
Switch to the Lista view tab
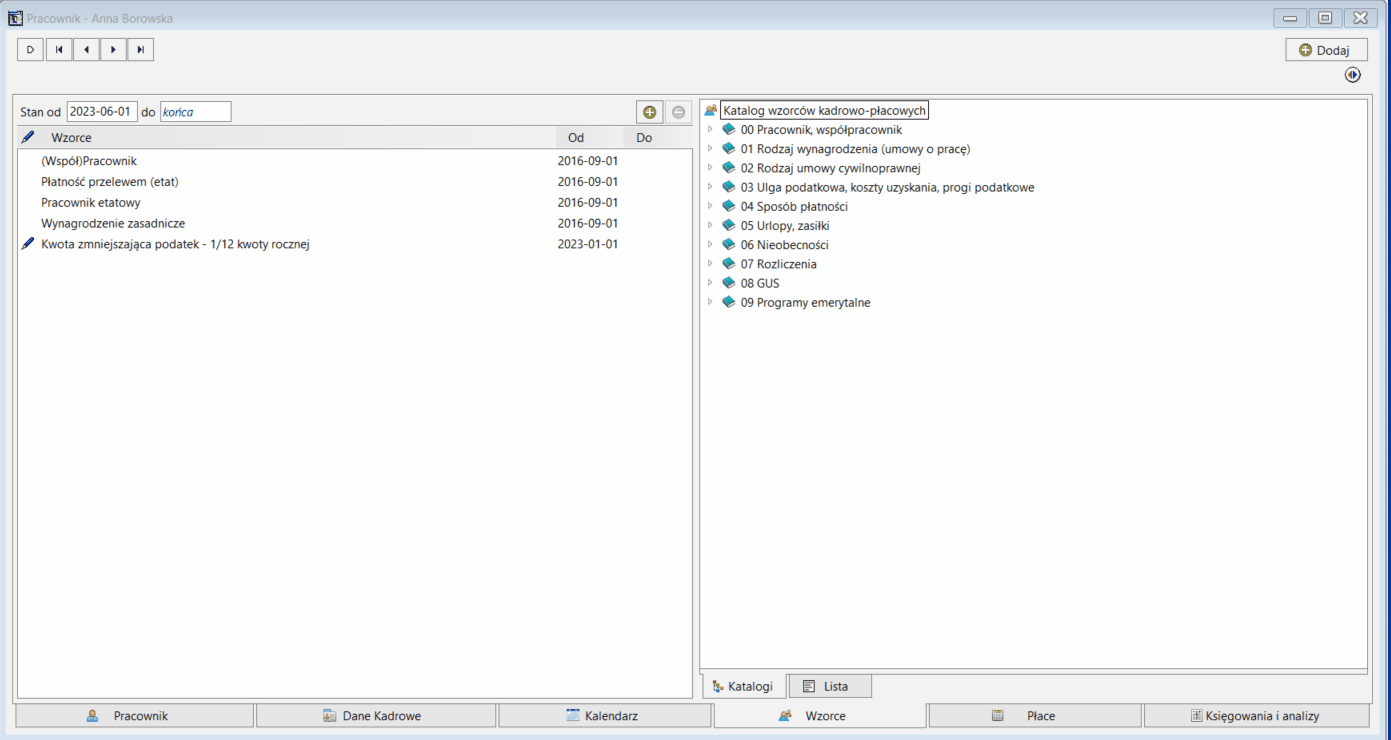click(830, 686)
